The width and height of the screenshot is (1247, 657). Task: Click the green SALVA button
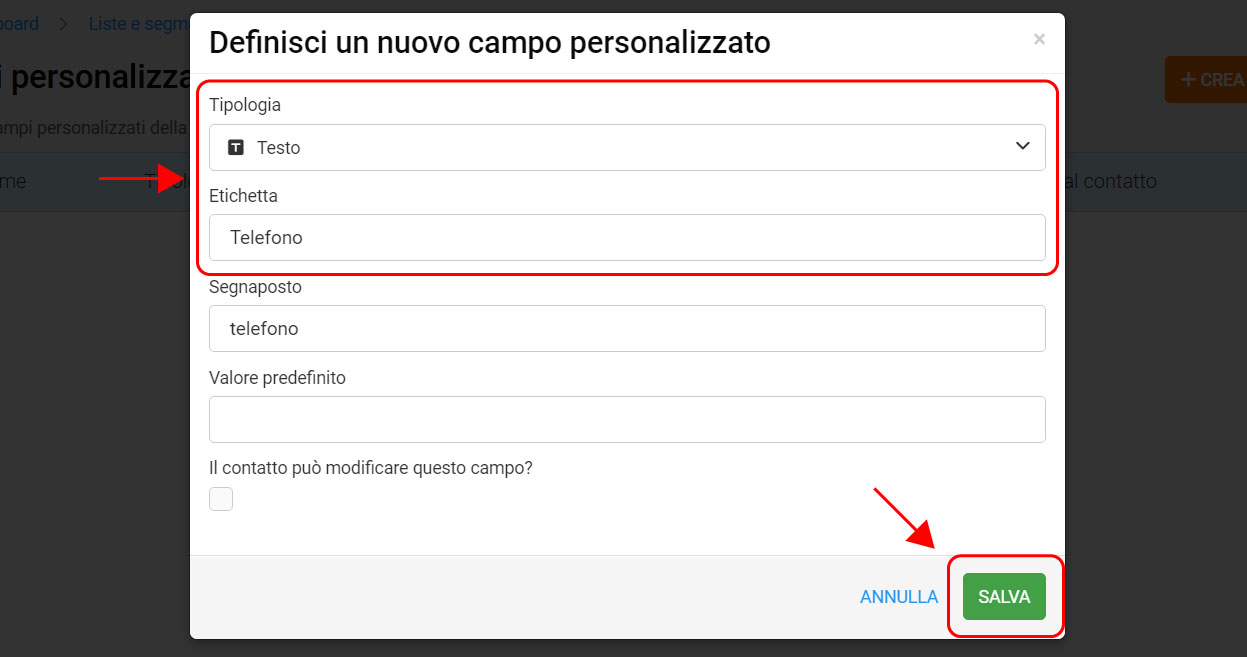click(x=1004, y=596)
